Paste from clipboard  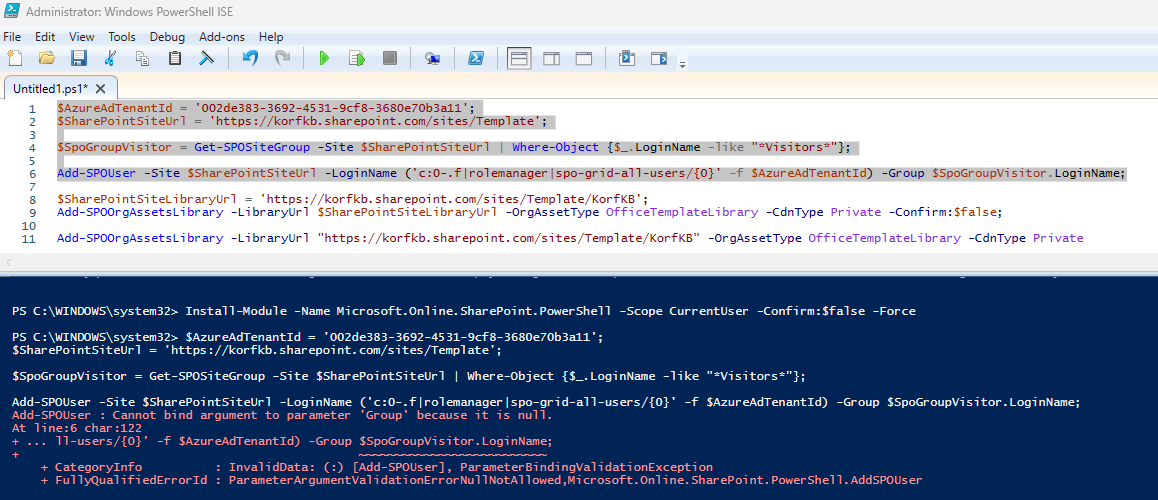(175, 58)
